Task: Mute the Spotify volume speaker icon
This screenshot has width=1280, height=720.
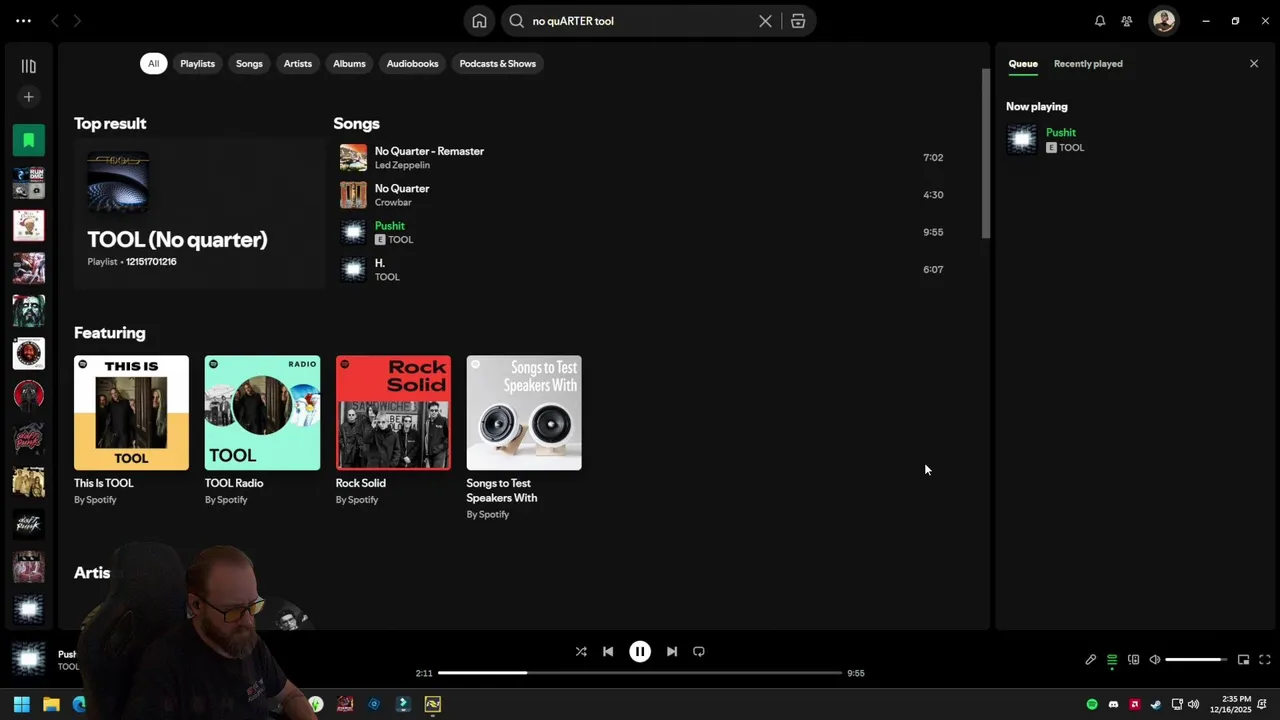Action: click(x=1155, y=660)
